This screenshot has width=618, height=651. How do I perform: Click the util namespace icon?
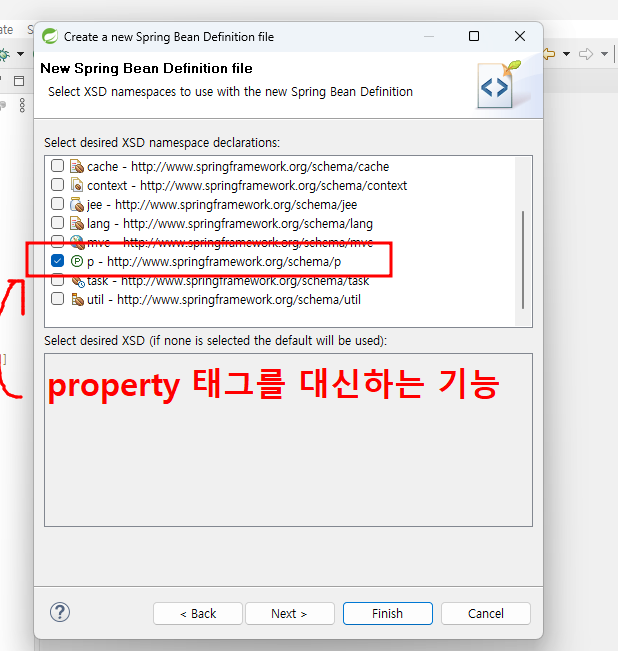(77, 299)
